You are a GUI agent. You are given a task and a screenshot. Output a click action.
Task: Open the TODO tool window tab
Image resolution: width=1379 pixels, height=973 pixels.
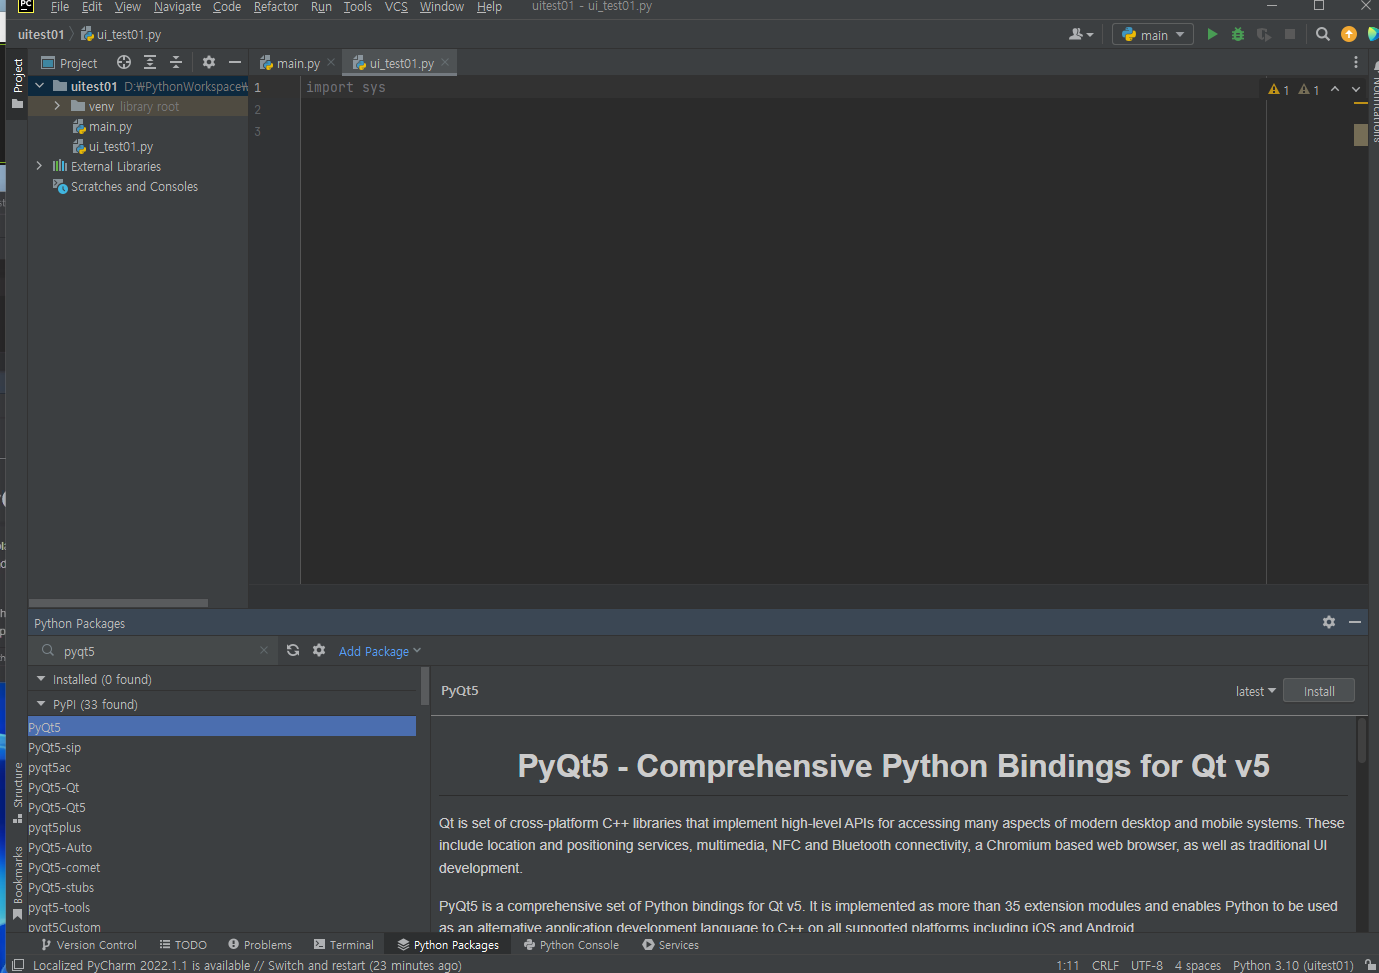click(183, 944)
